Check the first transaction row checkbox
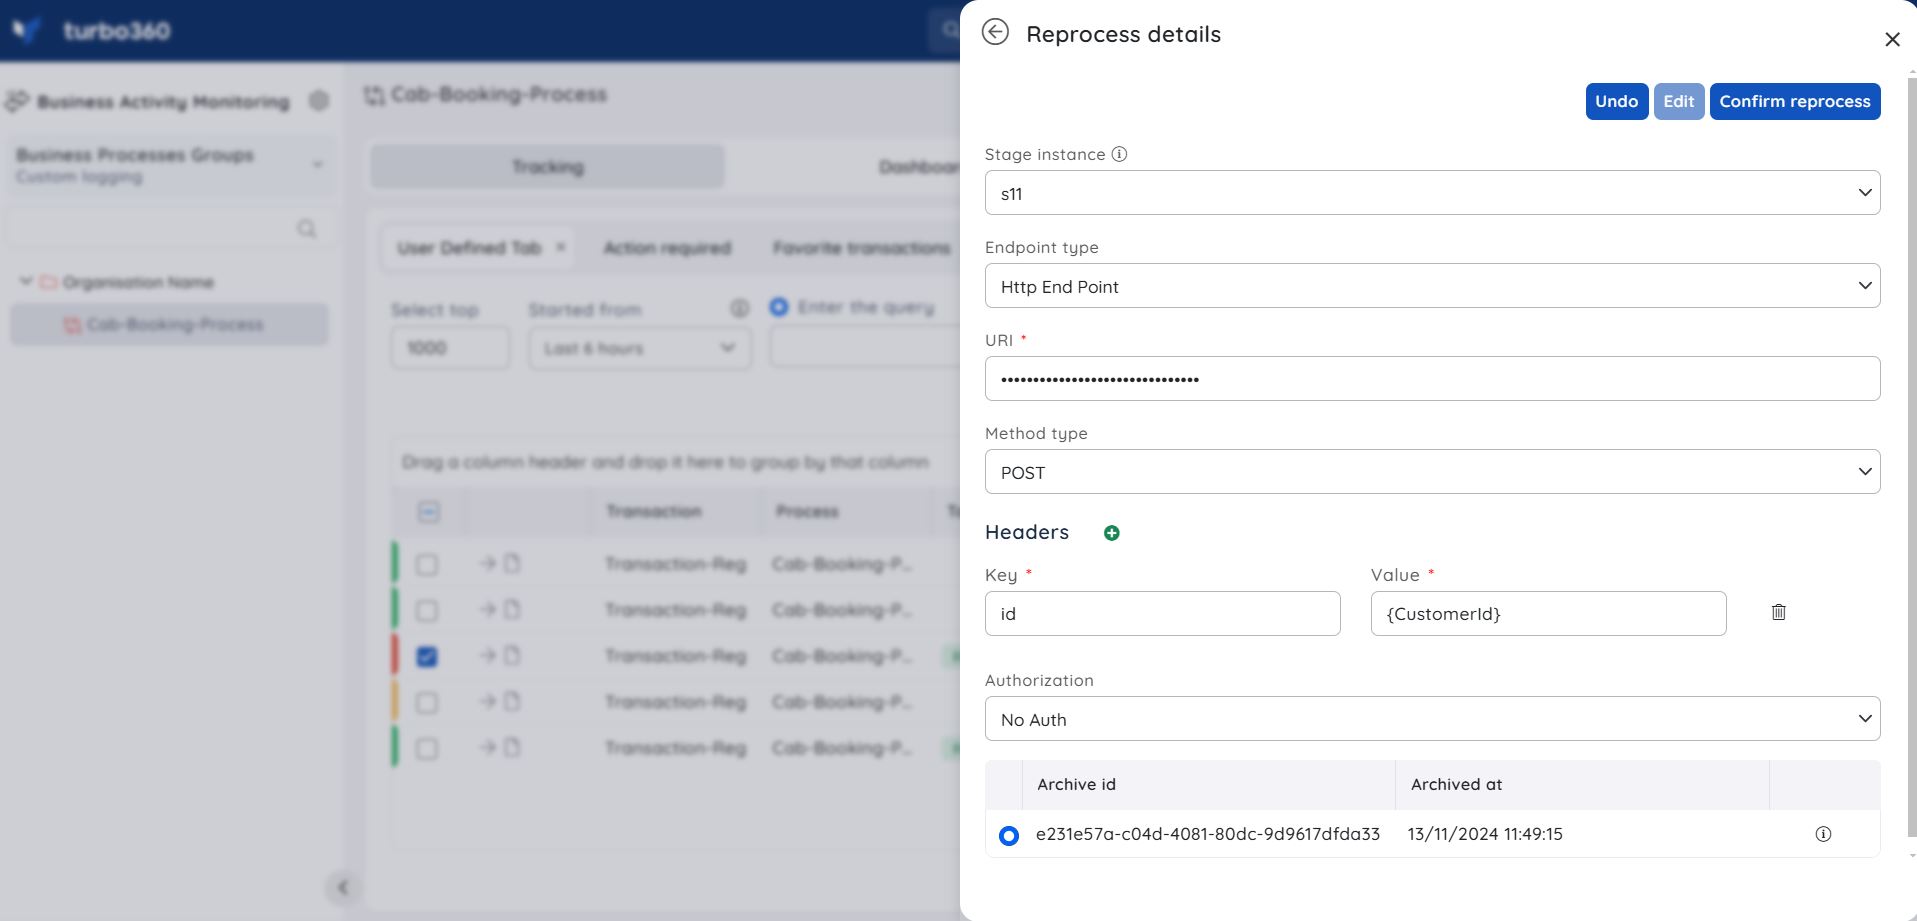This screenshot has height=921, width=1917. 427,564
